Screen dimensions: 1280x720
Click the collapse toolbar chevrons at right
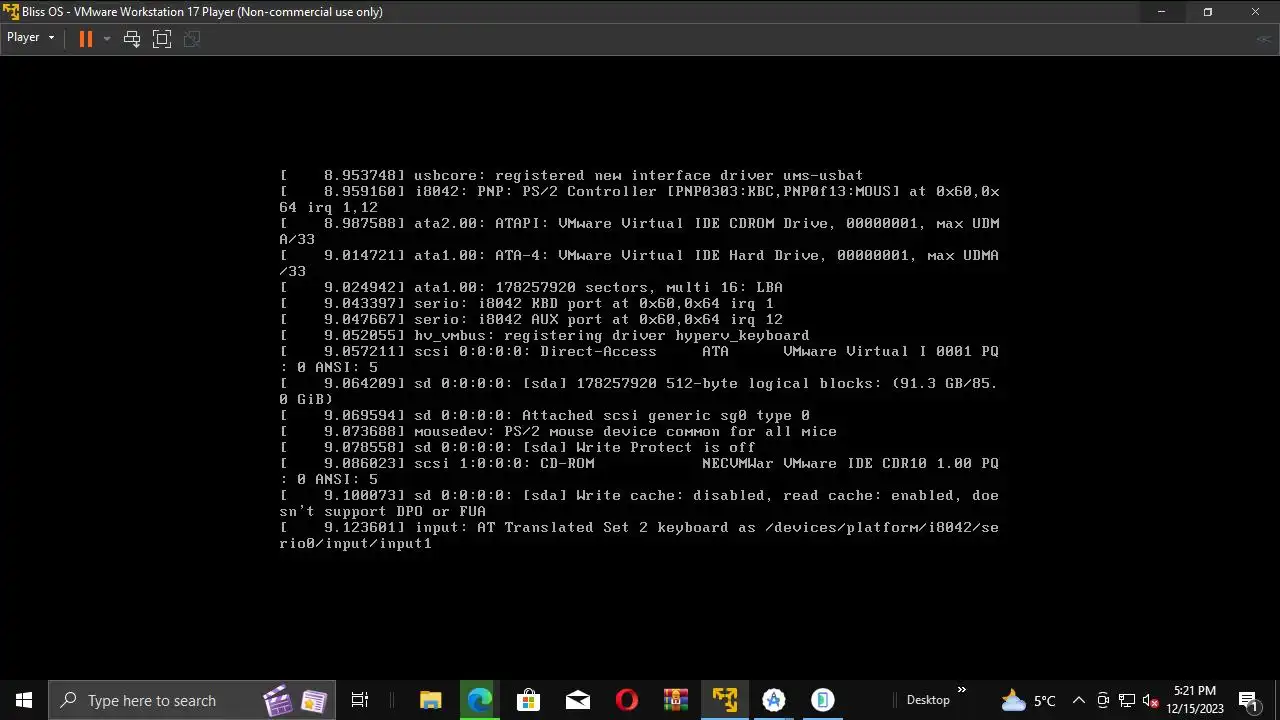[x=1264, y=39]
